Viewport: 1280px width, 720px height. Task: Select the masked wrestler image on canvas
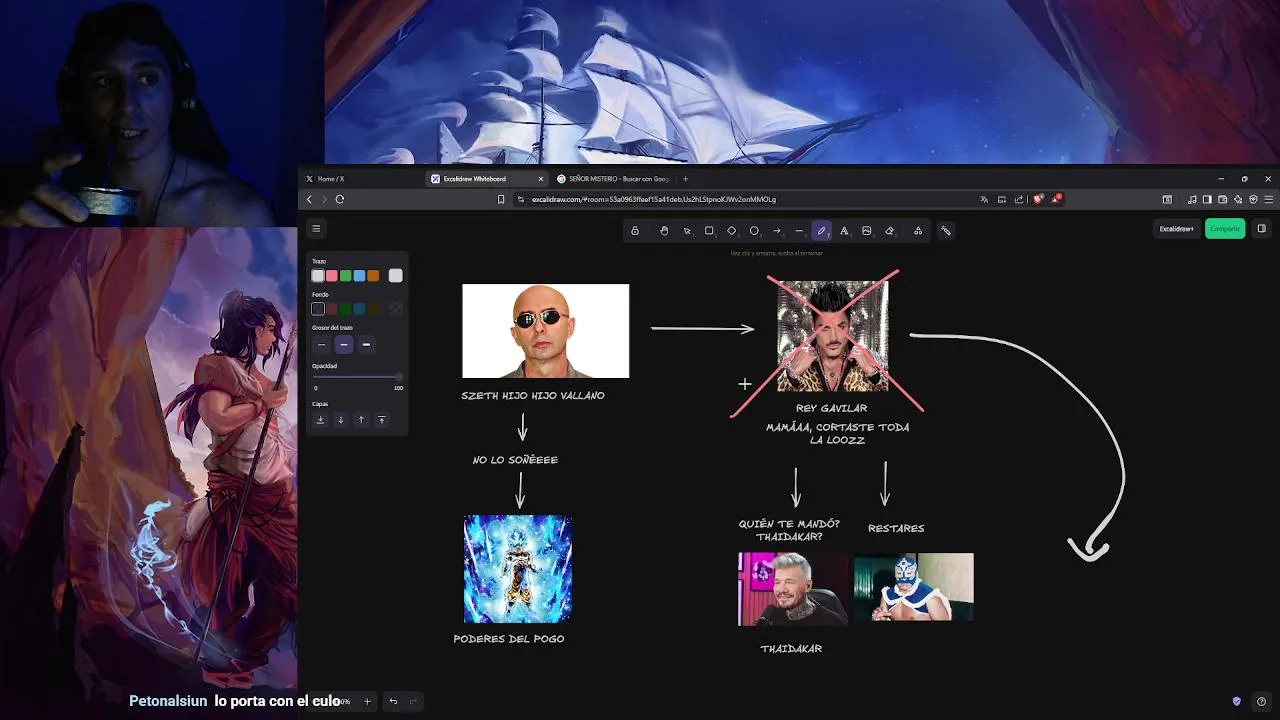click(x=914, y=588)
